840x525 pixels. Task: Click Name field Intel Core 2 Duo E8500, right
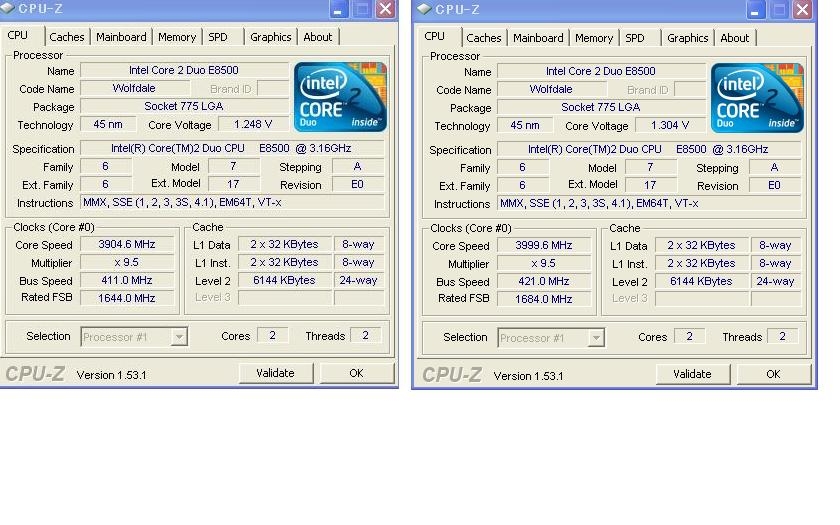point(601,71)
